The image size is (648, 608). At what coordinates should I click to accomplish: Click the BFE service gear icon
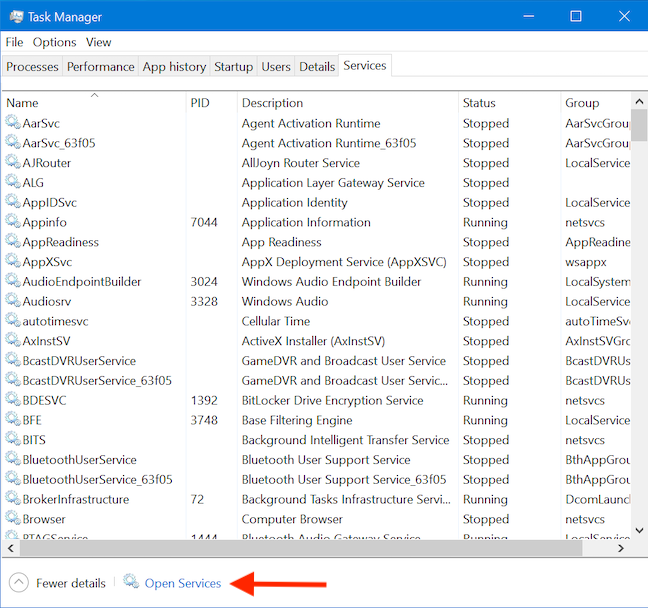tap(13, 420)
